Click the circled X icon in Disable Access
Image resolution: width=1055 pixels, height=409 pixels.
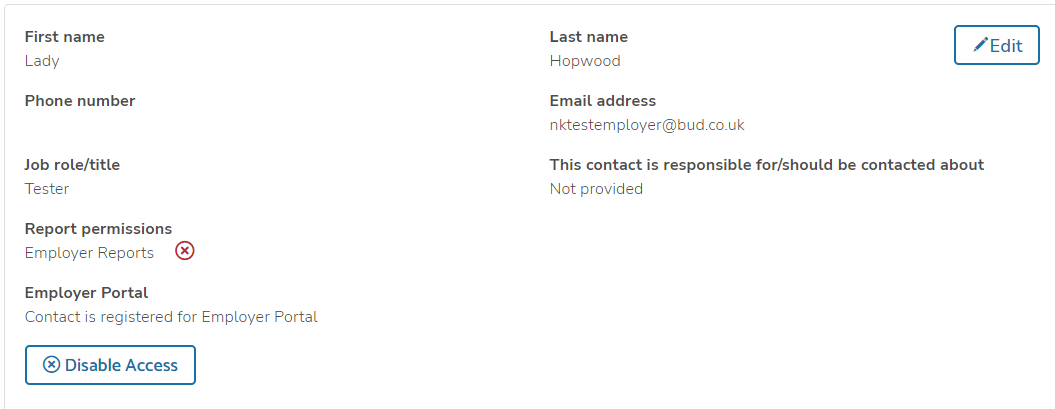(x=51, y=365)
